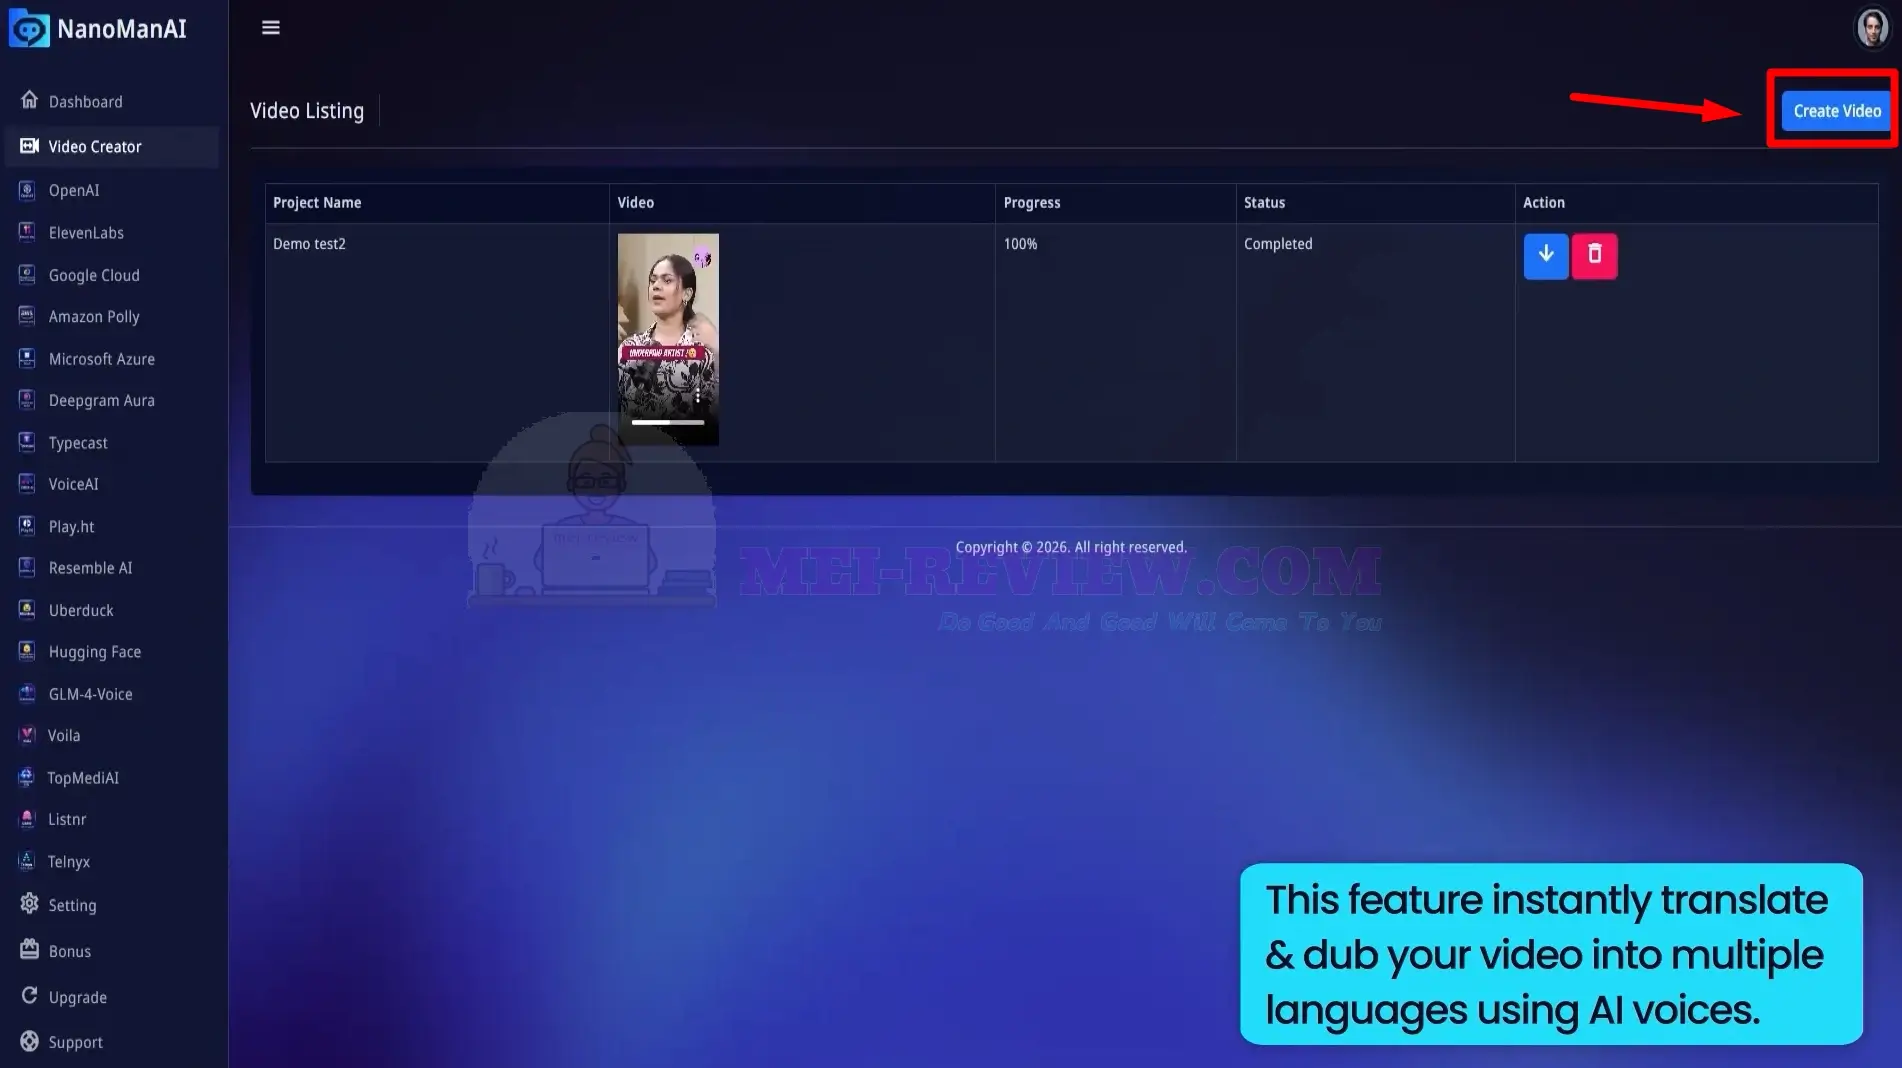The height and width of the screenshot is (1068, 1902).
Task: Open the Demo test2 video thumbnail
Action: [x=668, y=339]
